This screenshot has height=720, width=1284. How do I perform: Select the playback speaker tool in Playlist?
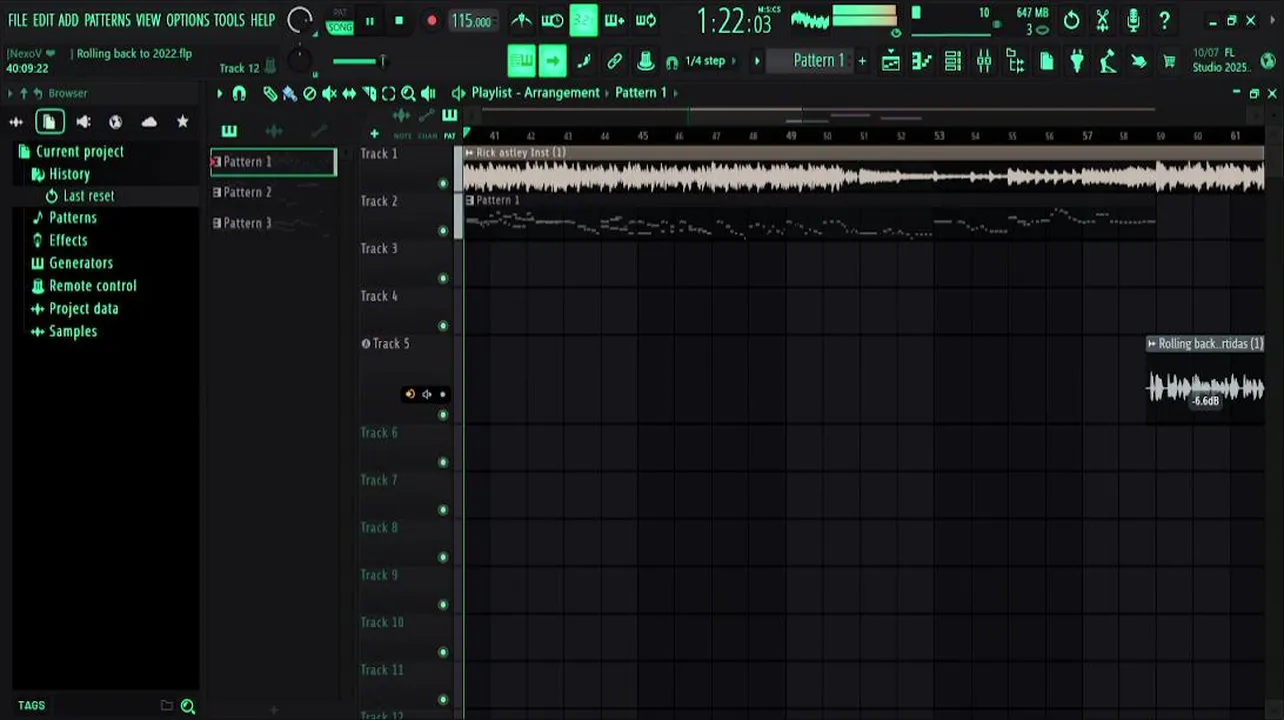pyautogui.click(x=428, y=93)
